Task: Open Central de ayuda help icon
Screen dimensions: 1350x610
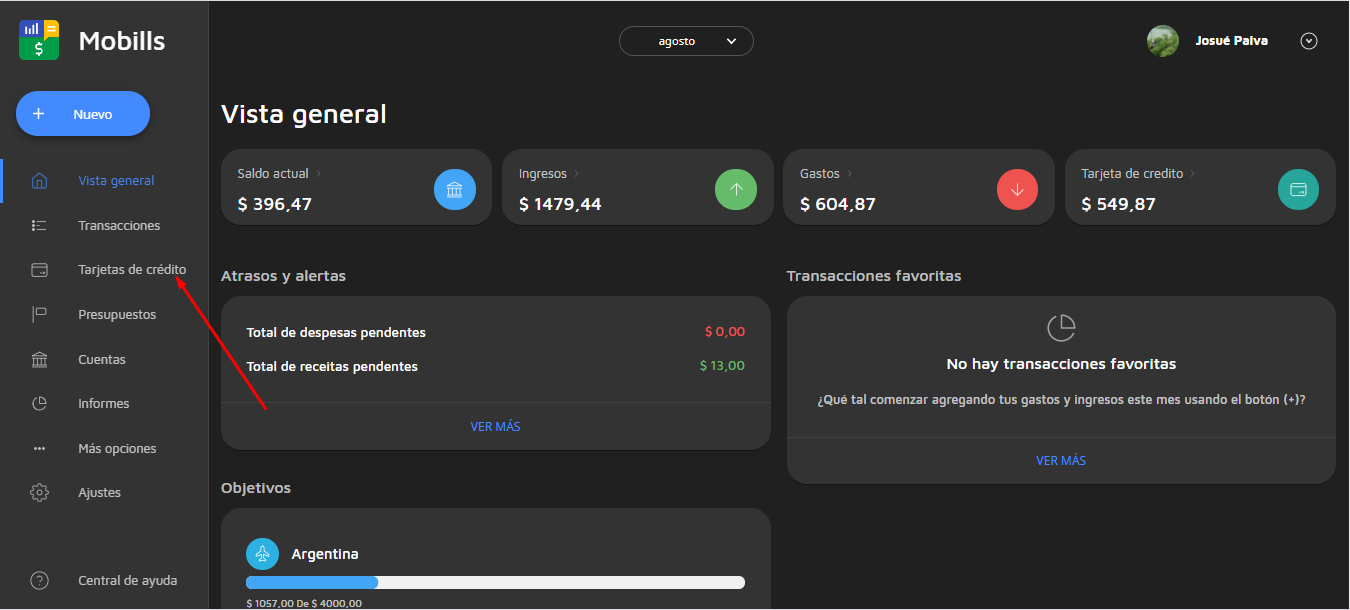Action: [40, 580]
